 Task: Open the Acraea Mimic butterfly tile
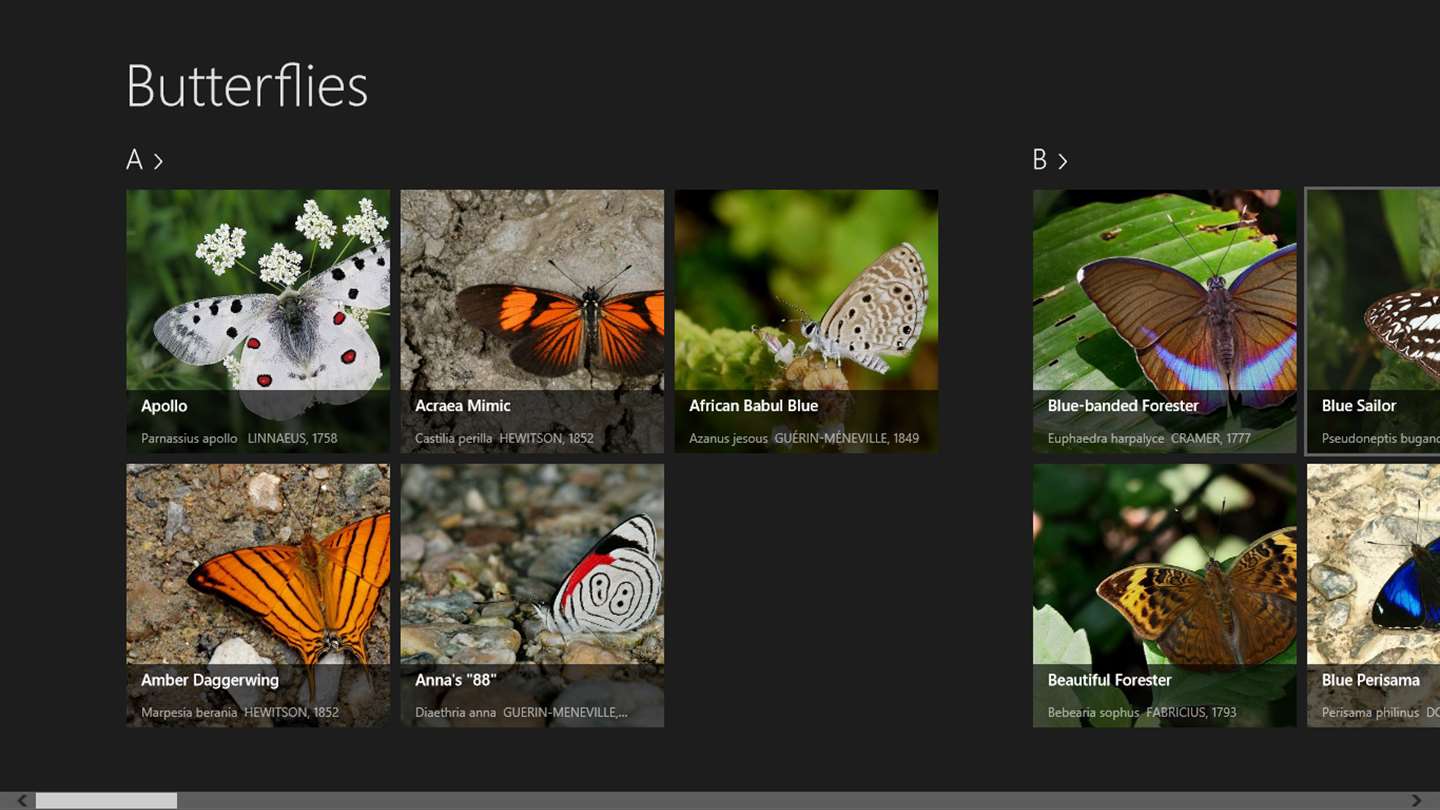(532, 321)
